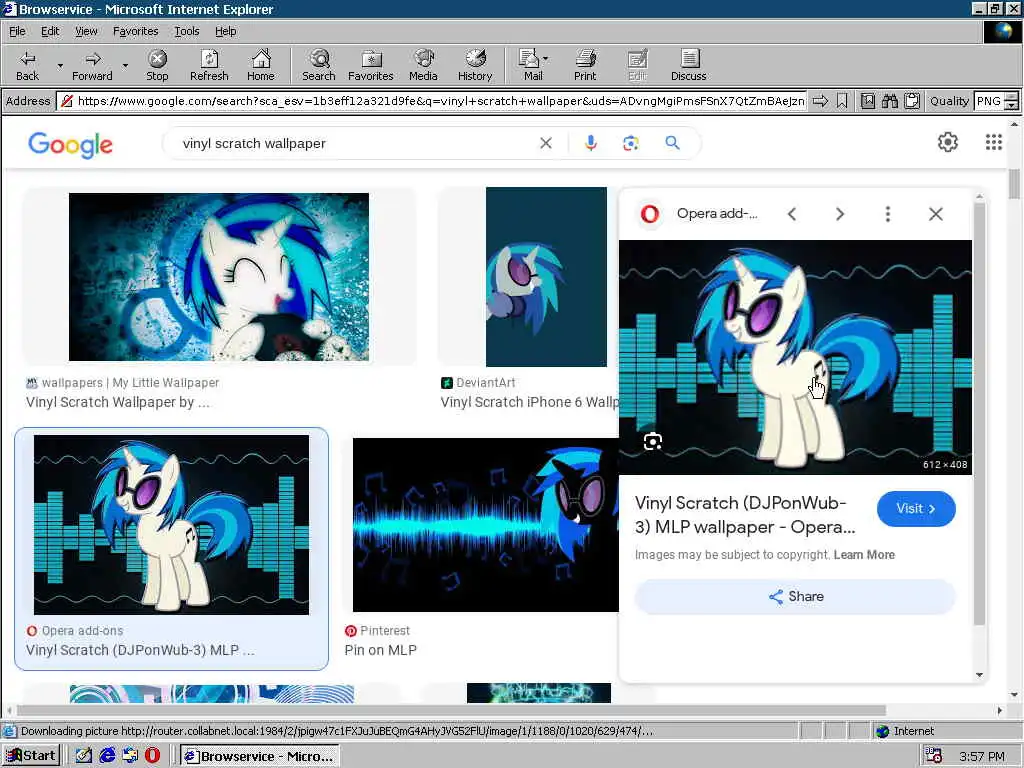Viewport: 1024px width, 768px height.
Task: Open the File menu
Action: click(x=17, y=31)
